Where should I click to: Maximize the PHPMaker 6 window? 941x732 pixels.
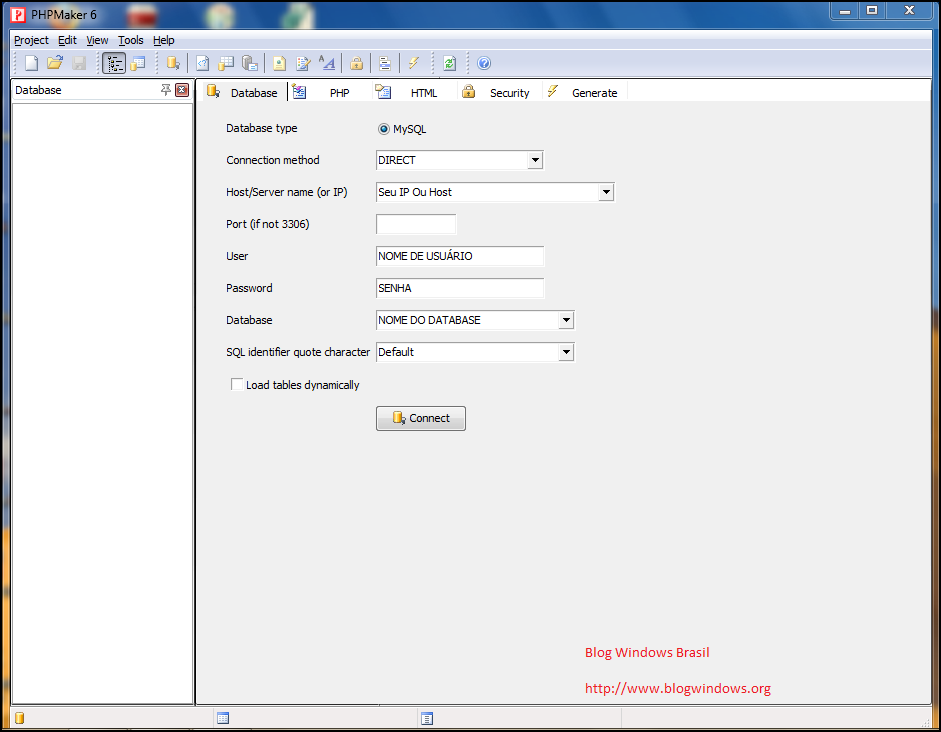pos(872,11)
